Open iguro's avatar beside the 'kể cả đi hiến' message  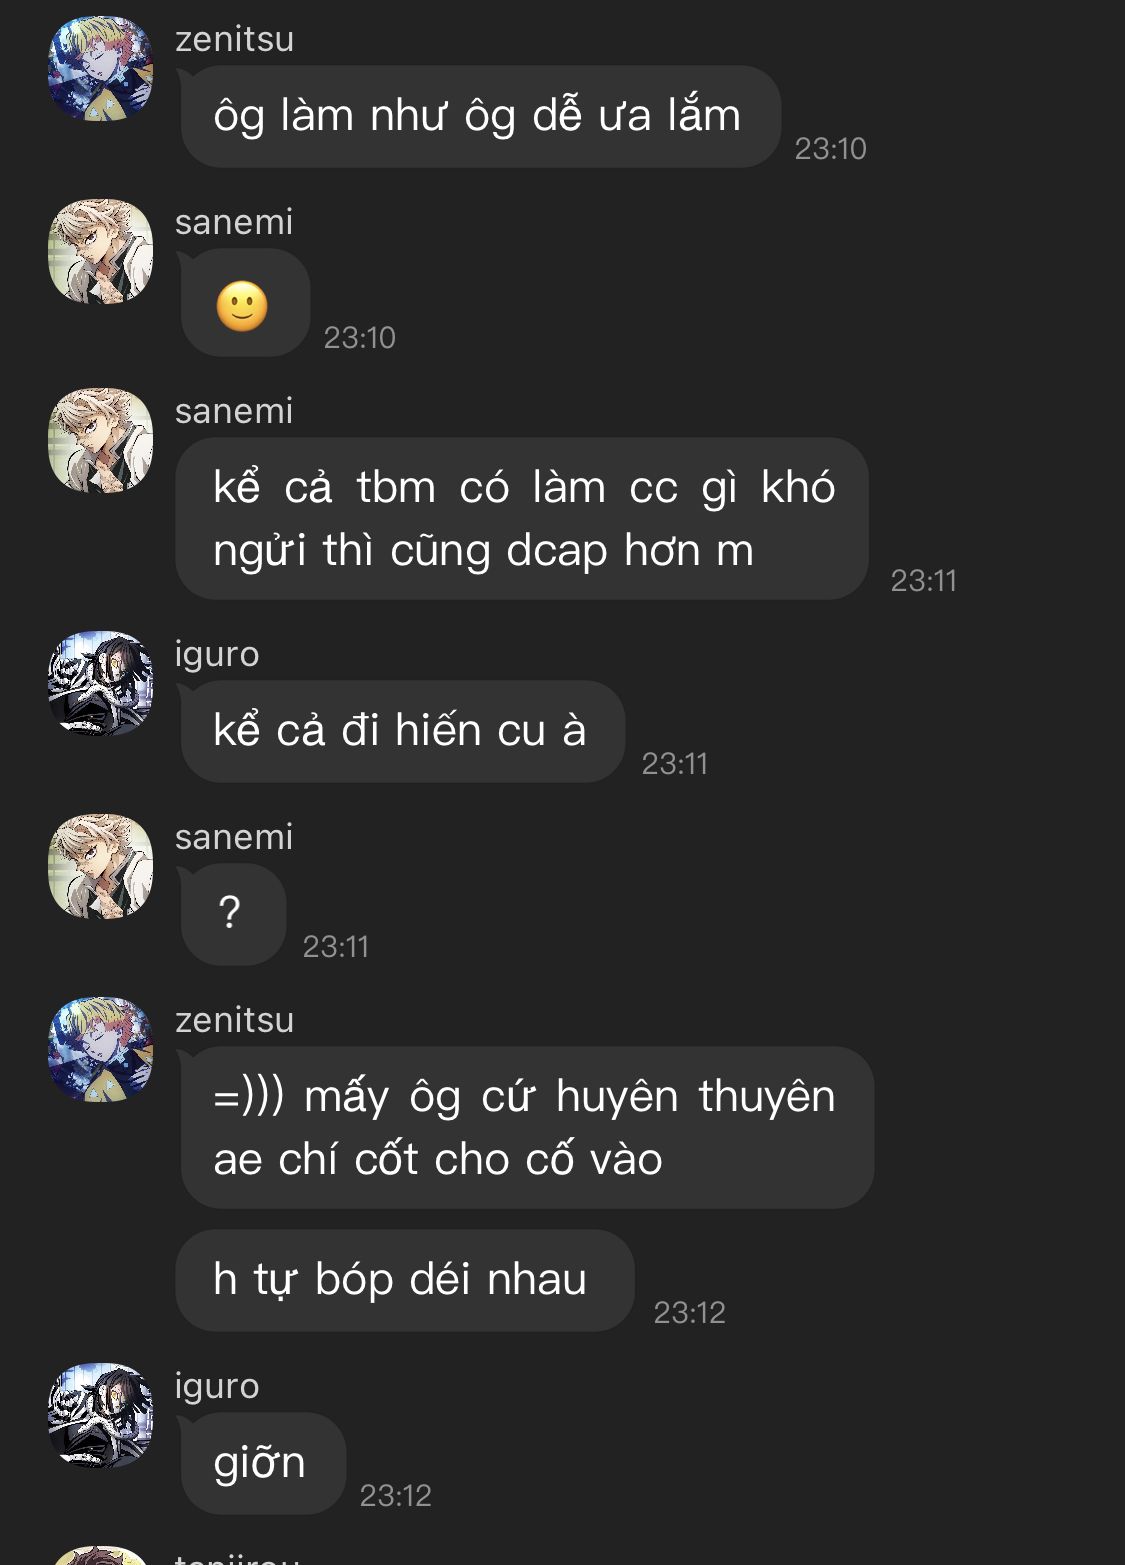pyautogui.click(x=100, y=683)
